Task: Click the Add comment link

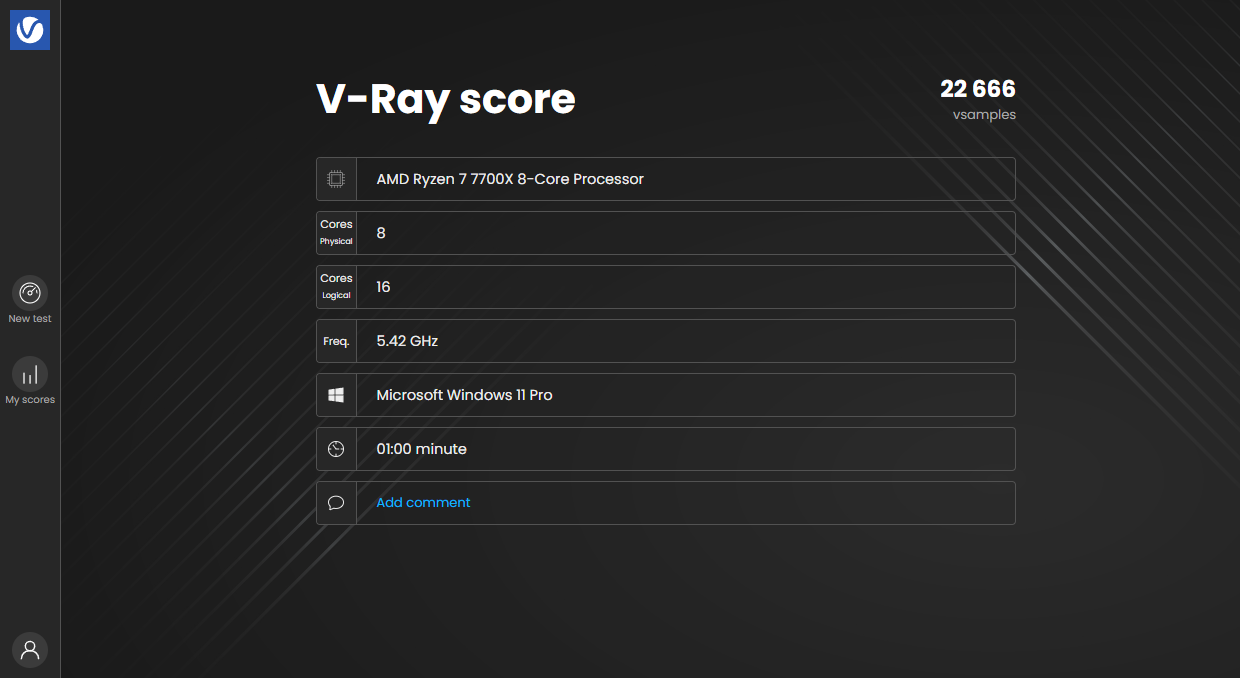Action: pos(423,503)
